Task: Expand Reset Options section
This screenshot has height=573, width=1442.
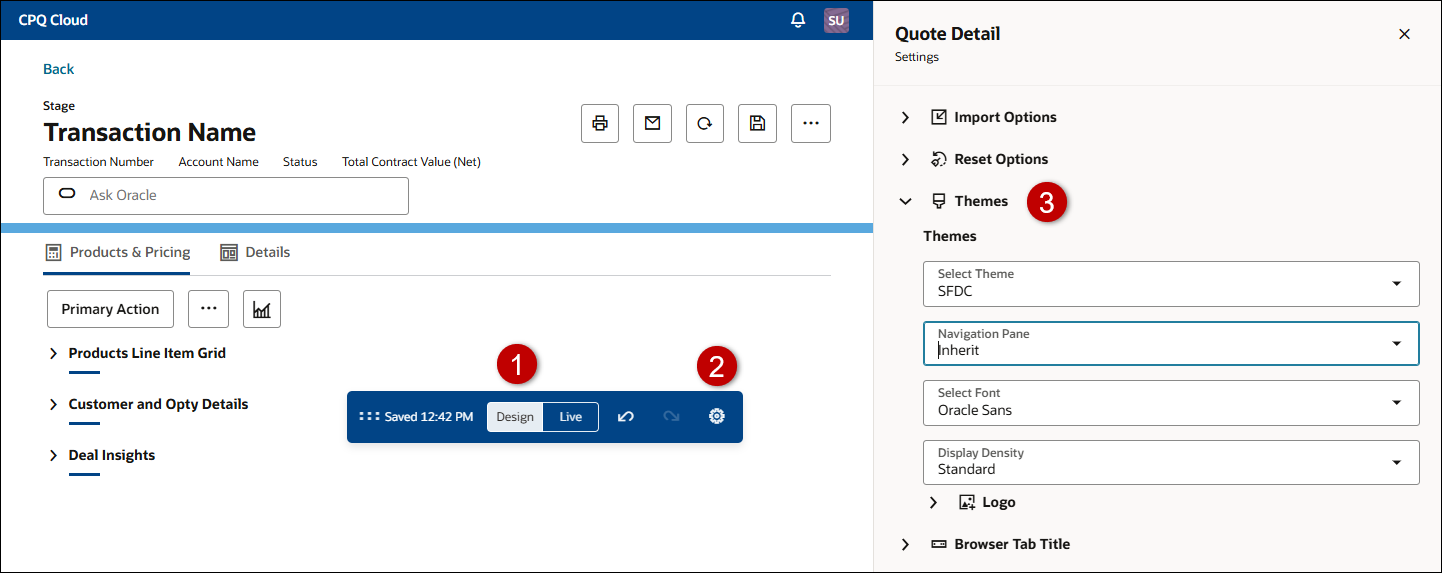Action: click(x=905, y=159)
